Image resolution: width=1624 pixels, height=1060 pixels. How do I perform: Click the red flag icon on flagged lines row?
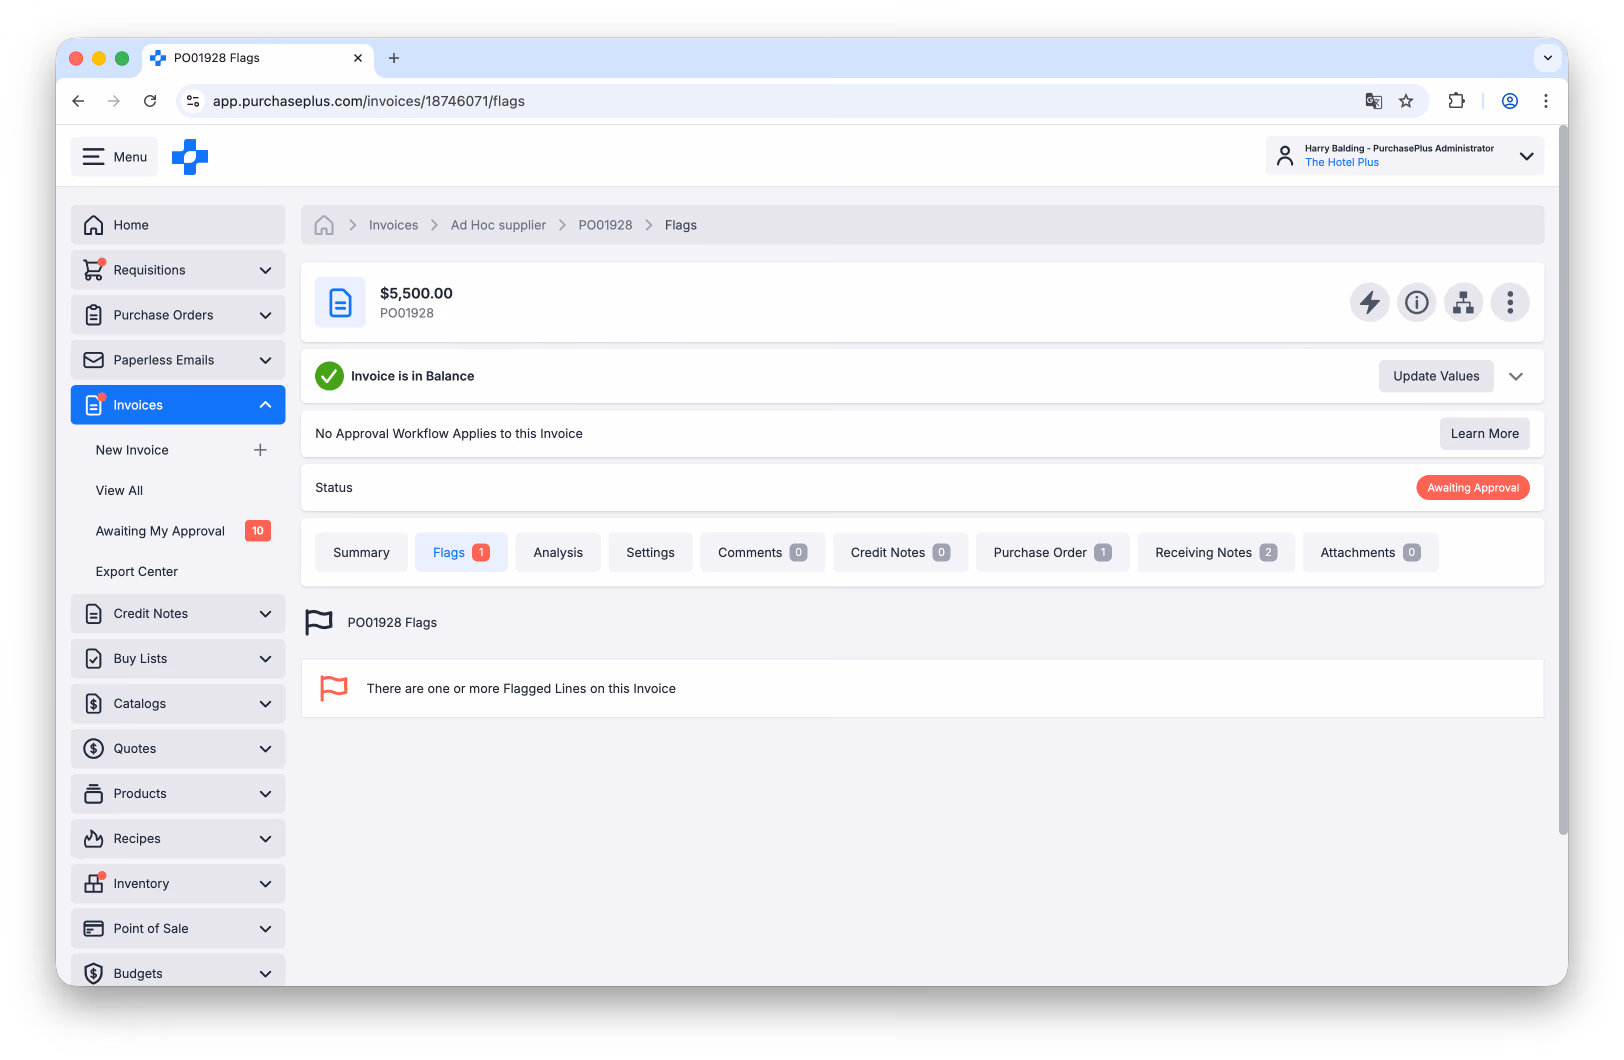tap(334, 688)
